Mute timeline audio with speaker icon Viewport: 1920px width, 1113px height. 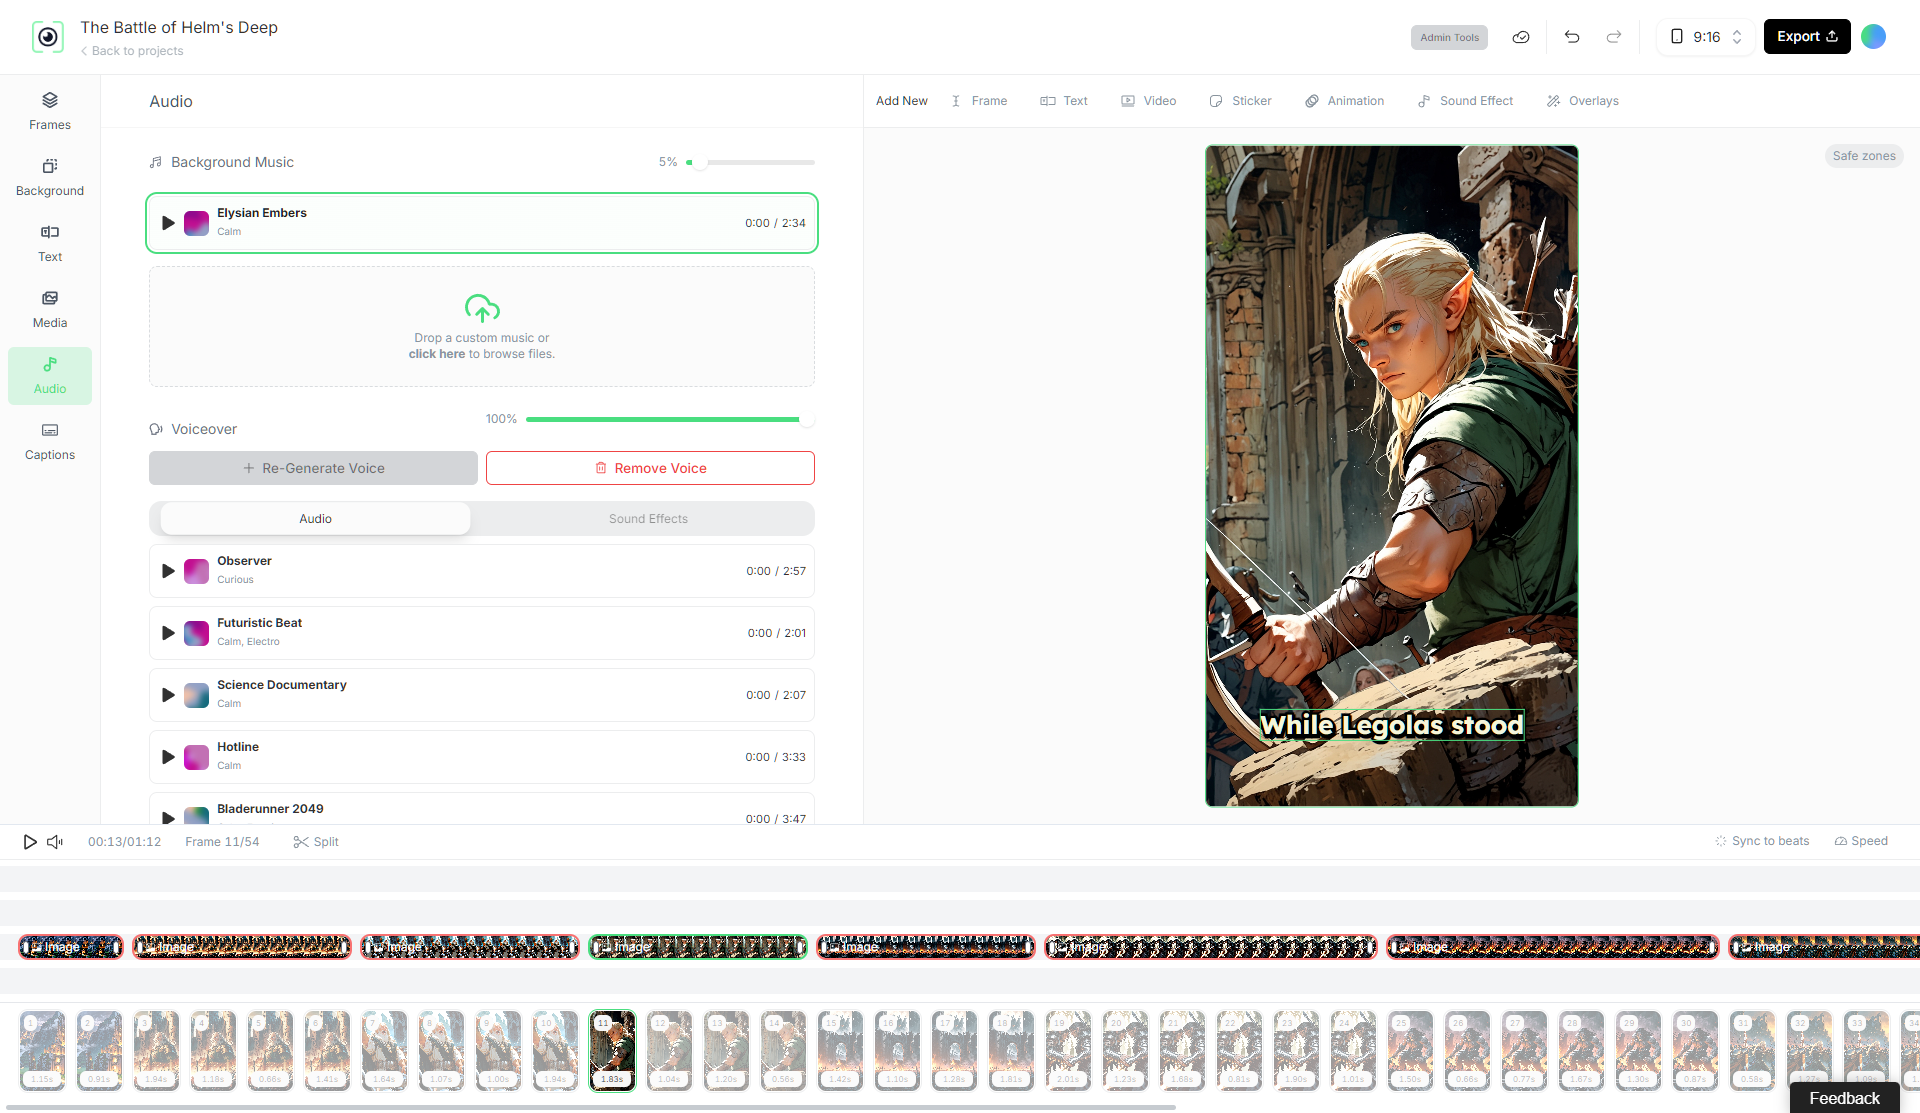[x=55, y=842]
